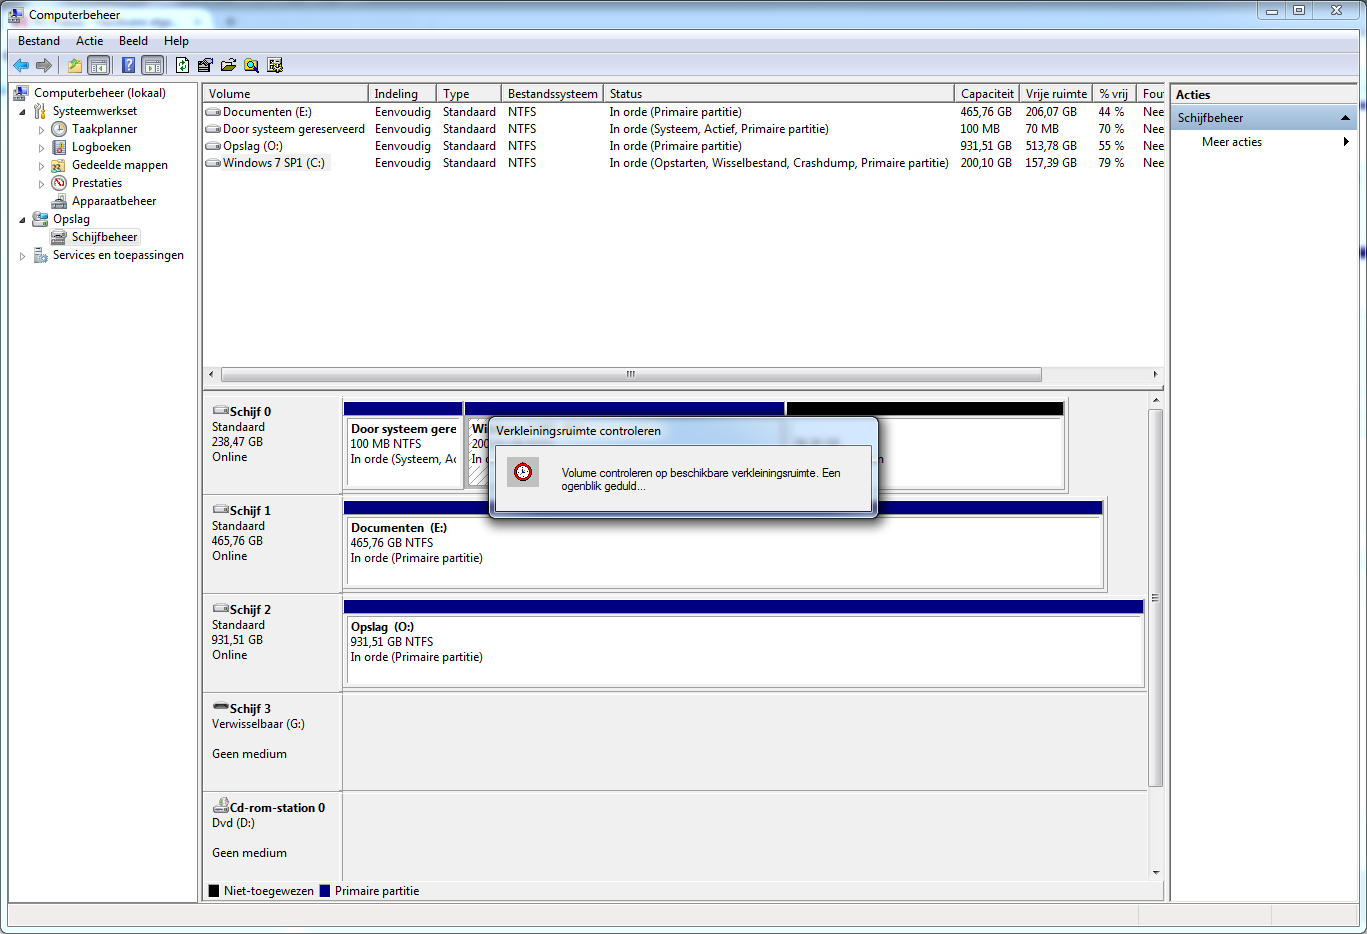
Task: Expand Services en toepassingen node
Action: [22, 256]
